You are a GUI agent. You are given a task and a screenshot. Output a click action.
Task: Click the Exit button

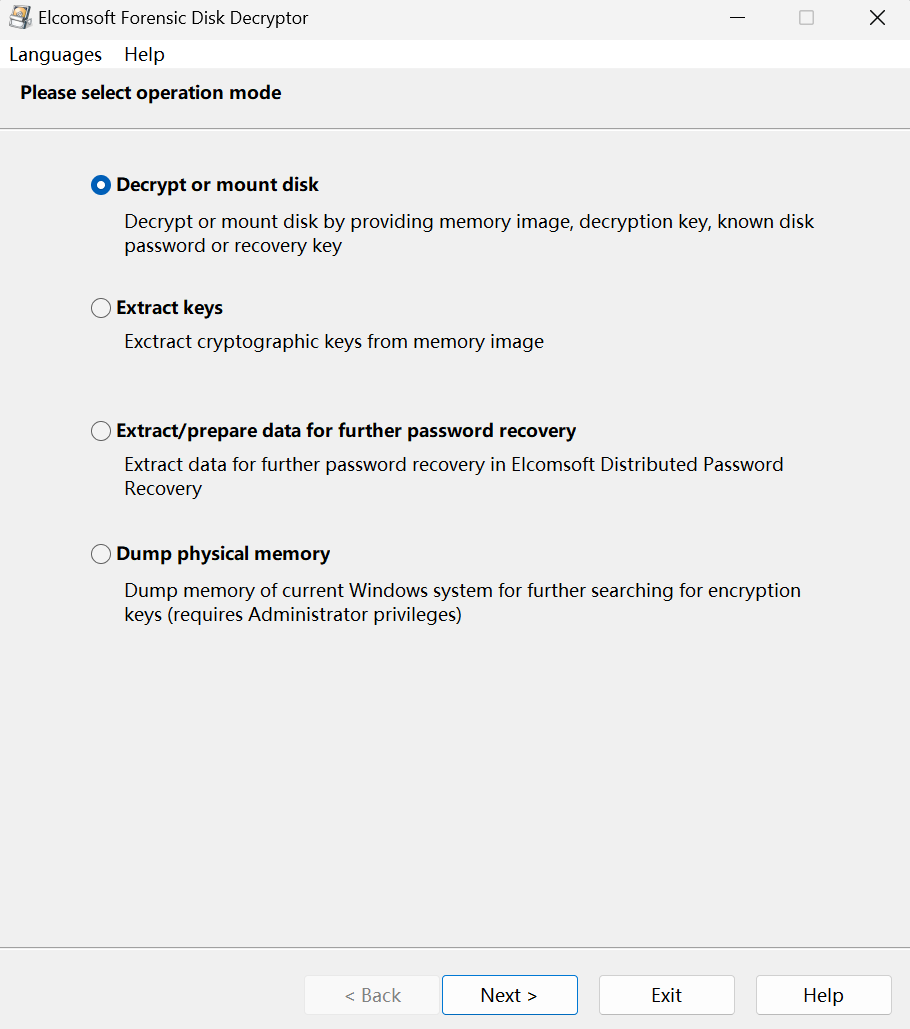click(x=666, y=995)
